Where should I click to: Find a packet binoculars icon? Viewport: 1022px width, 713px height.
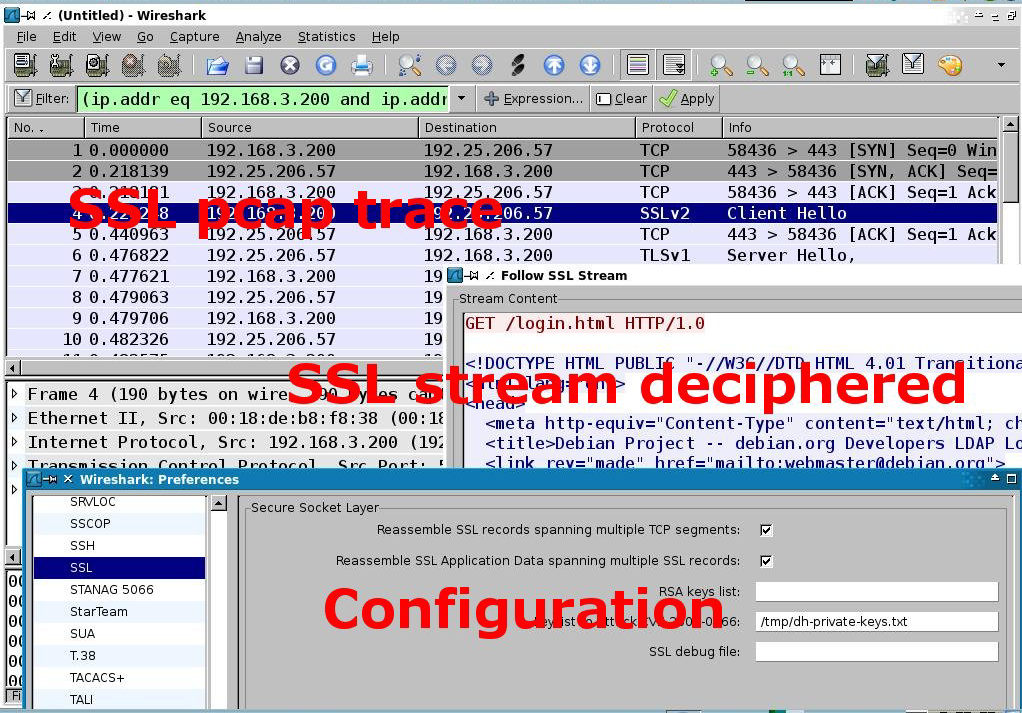click(x=409, y=65)
